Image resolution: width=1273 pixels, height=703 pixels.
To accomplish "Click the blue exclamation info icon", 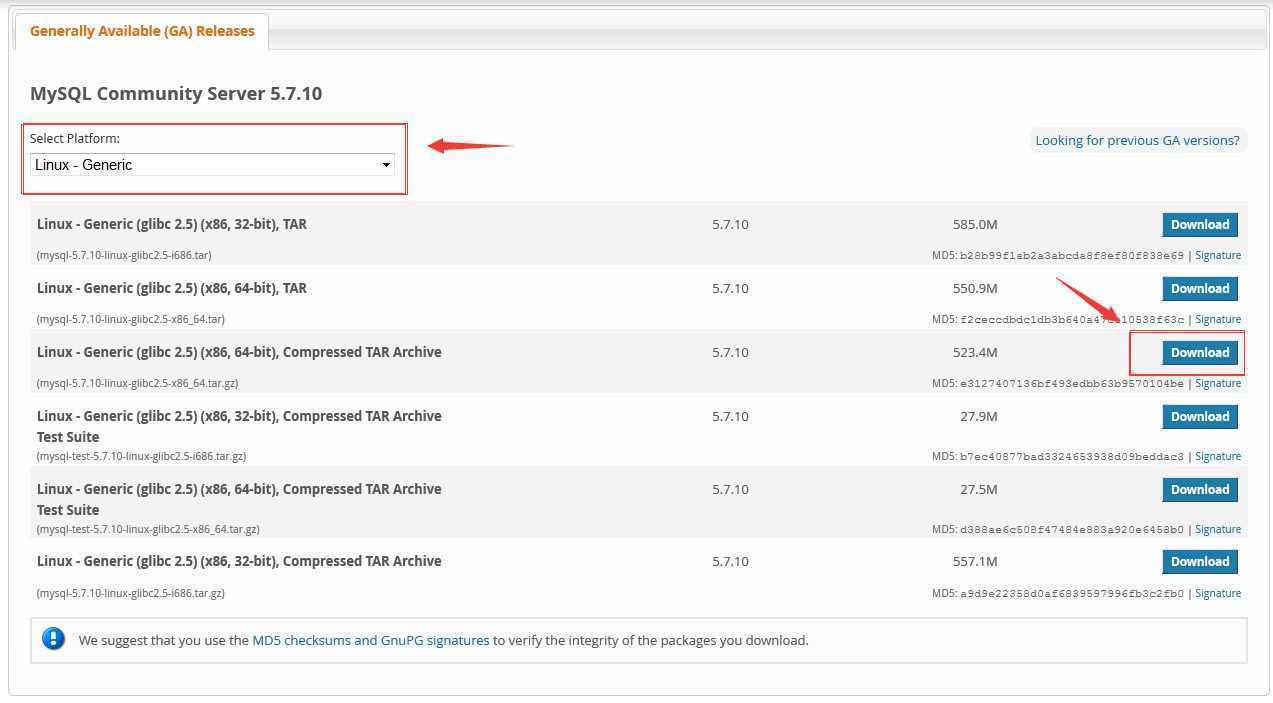I will (x=54, y=639).
